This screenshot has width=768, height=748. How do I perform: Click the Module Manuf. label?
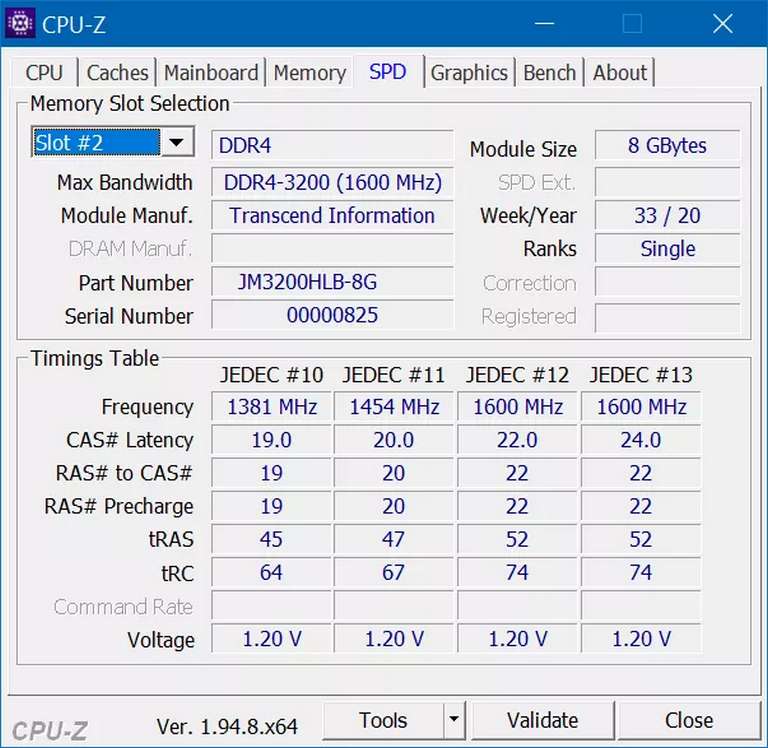(x=127, y=216)
